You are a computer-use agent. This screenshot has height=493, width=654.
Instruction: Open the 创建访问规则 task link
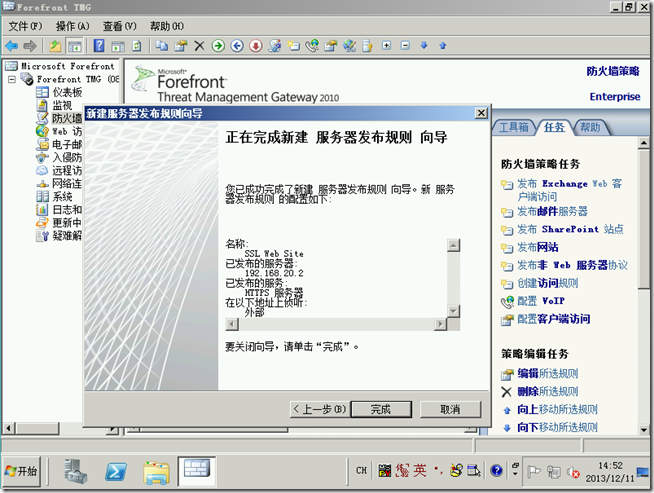pos(548,283)
